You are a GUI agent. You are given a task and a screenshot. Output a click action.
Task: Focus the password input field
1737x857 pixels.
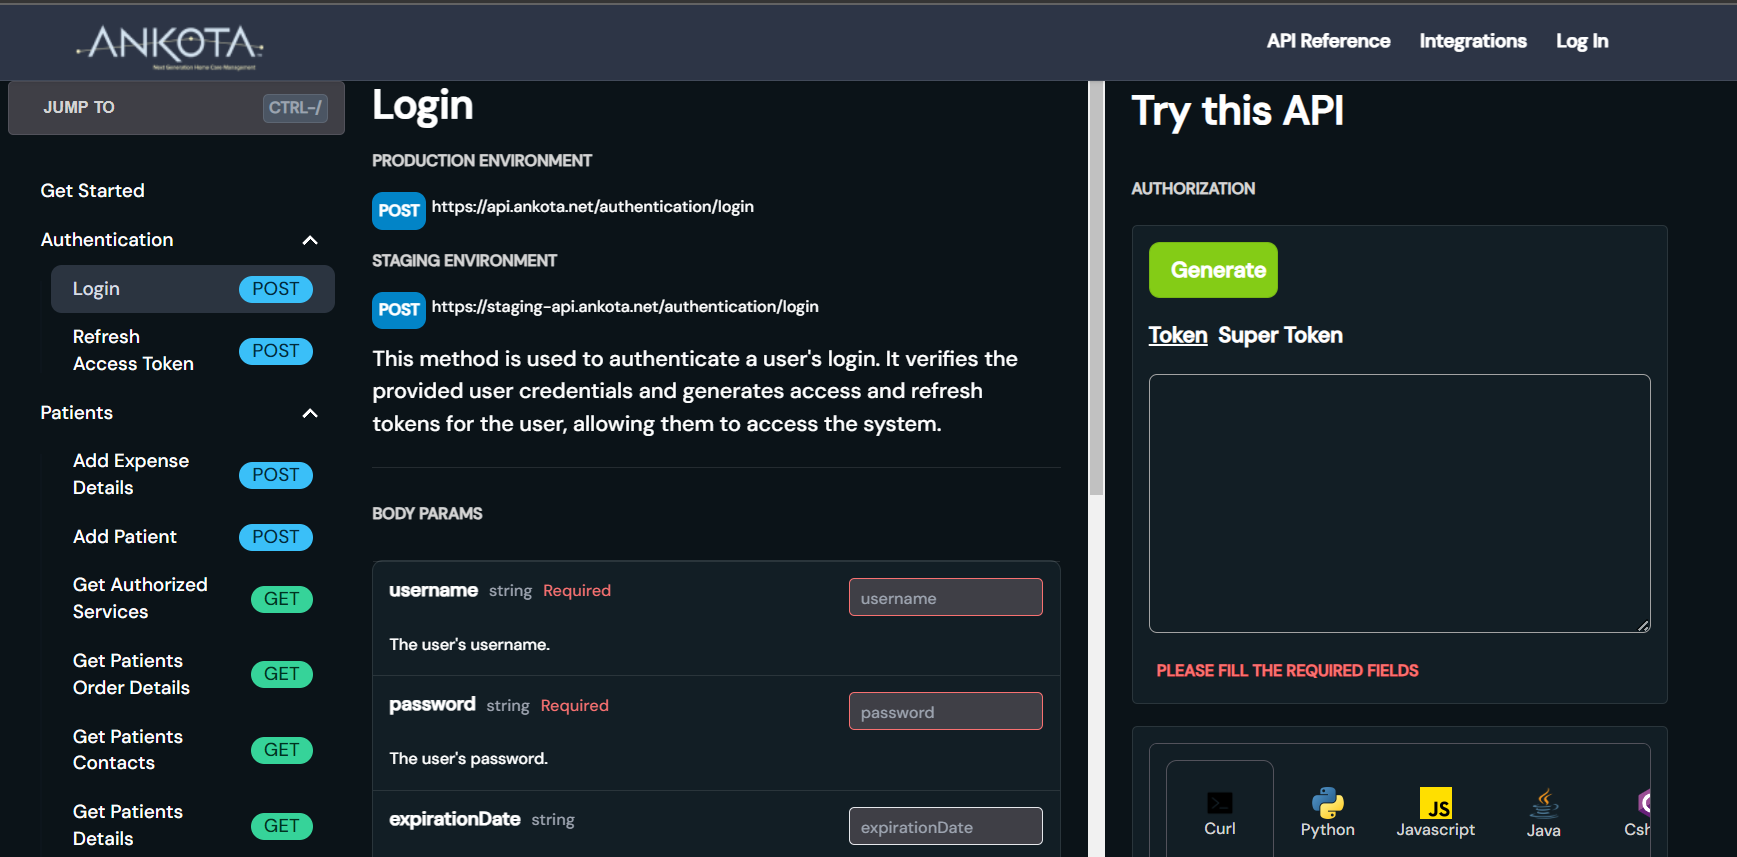coord(945,712)
